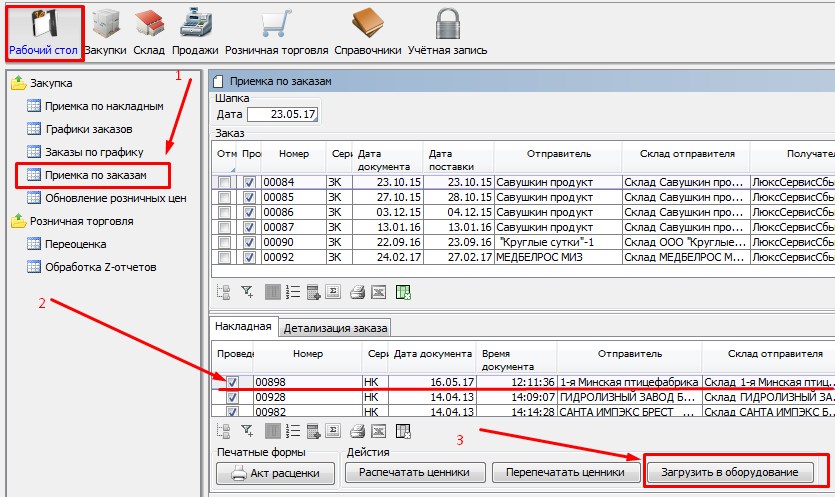This screenshot has width=835, height=497.
Task: Click the Загрузить в оборудование button
Action: pos(737,472)
